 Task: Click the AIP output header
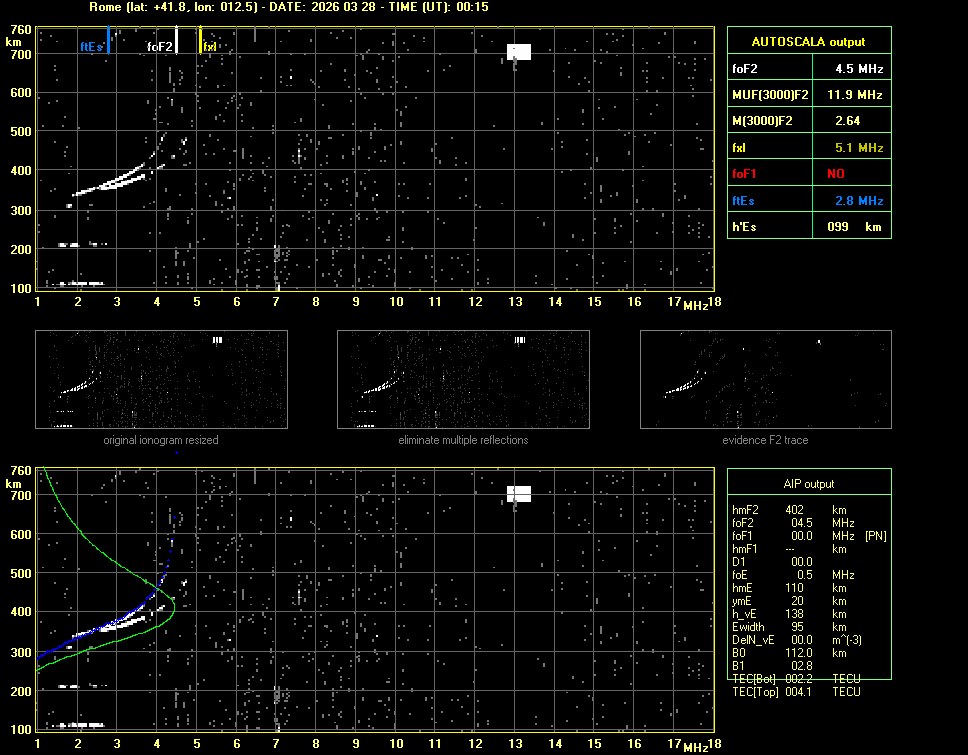click(x=808, y=484)
